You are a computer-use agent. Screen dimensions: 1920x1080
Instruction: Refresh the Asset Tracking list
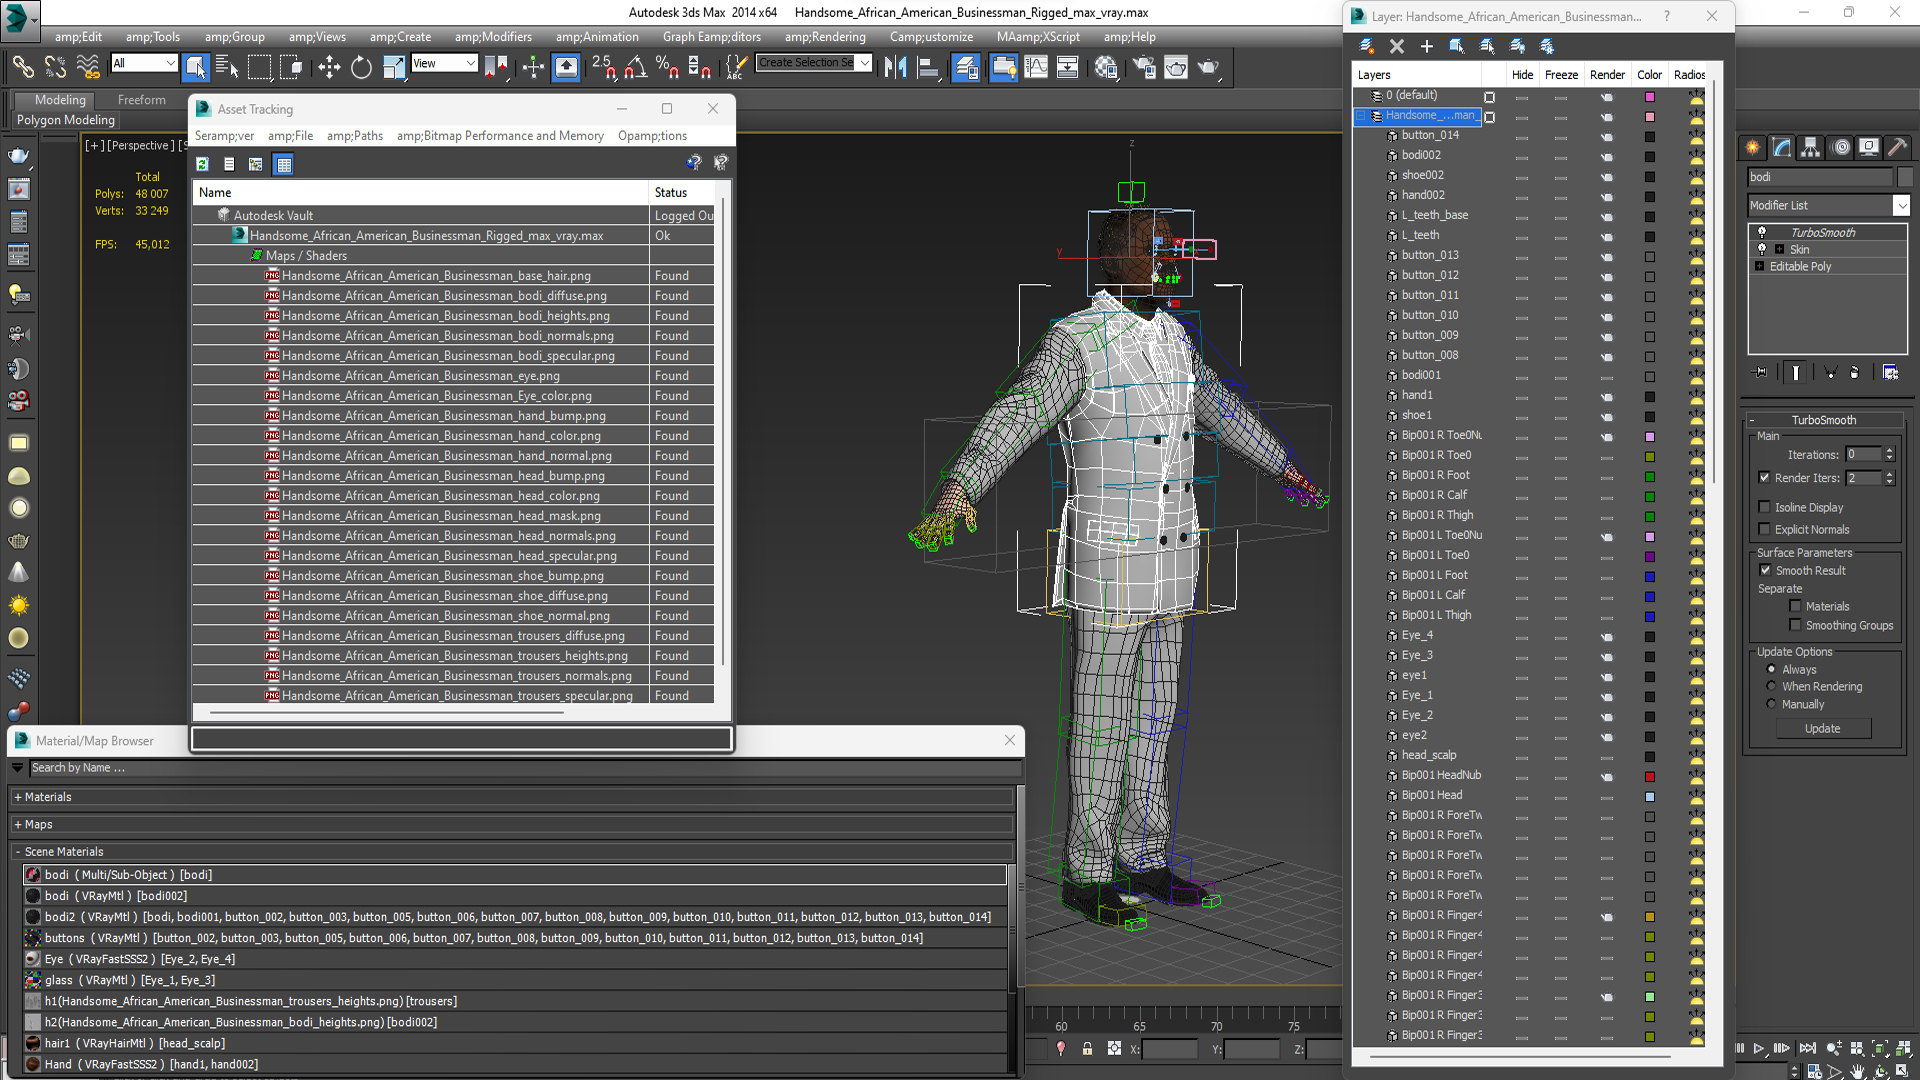[202, 164]
